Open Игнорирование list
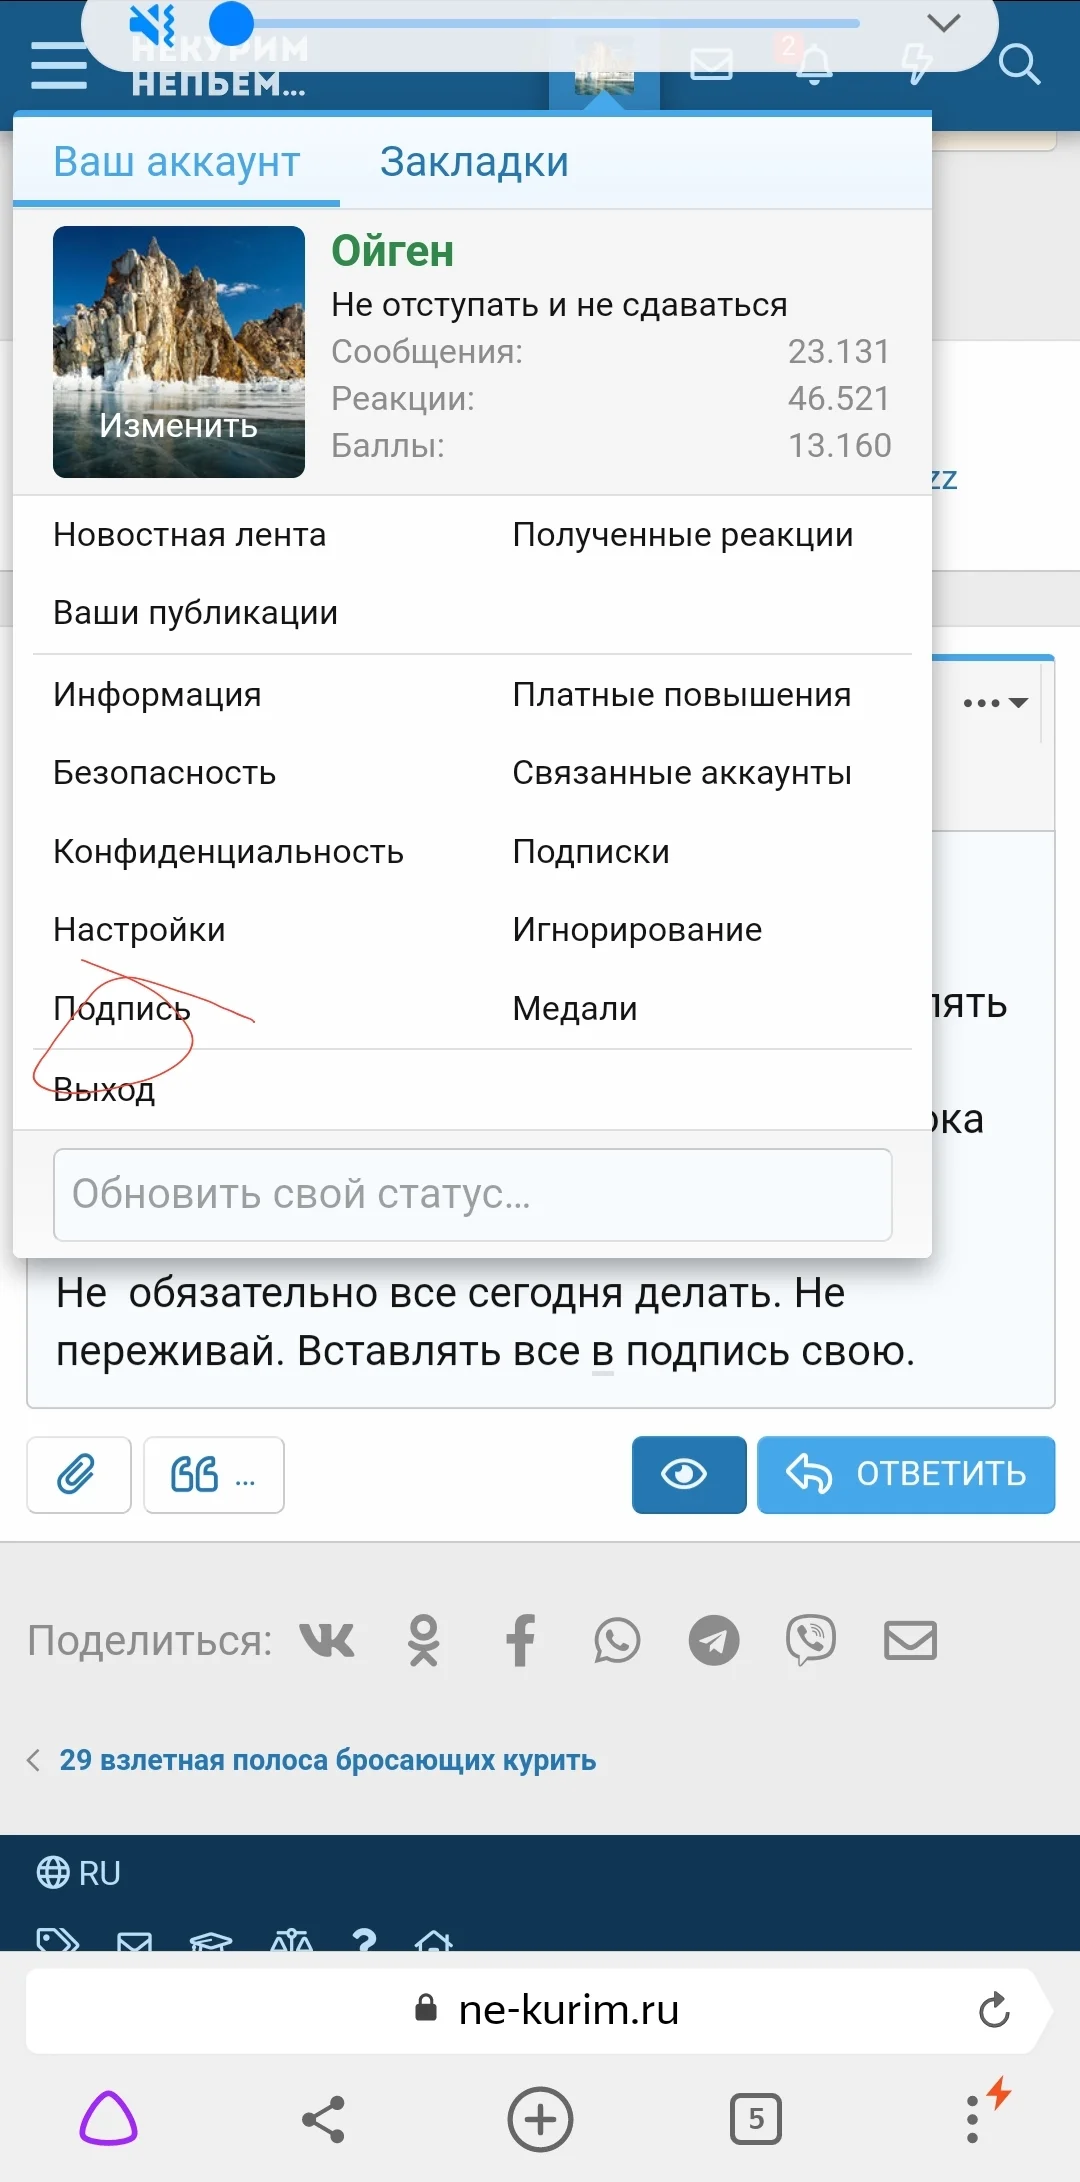This screenshot has height=2182, width=1080. [637, 930]
